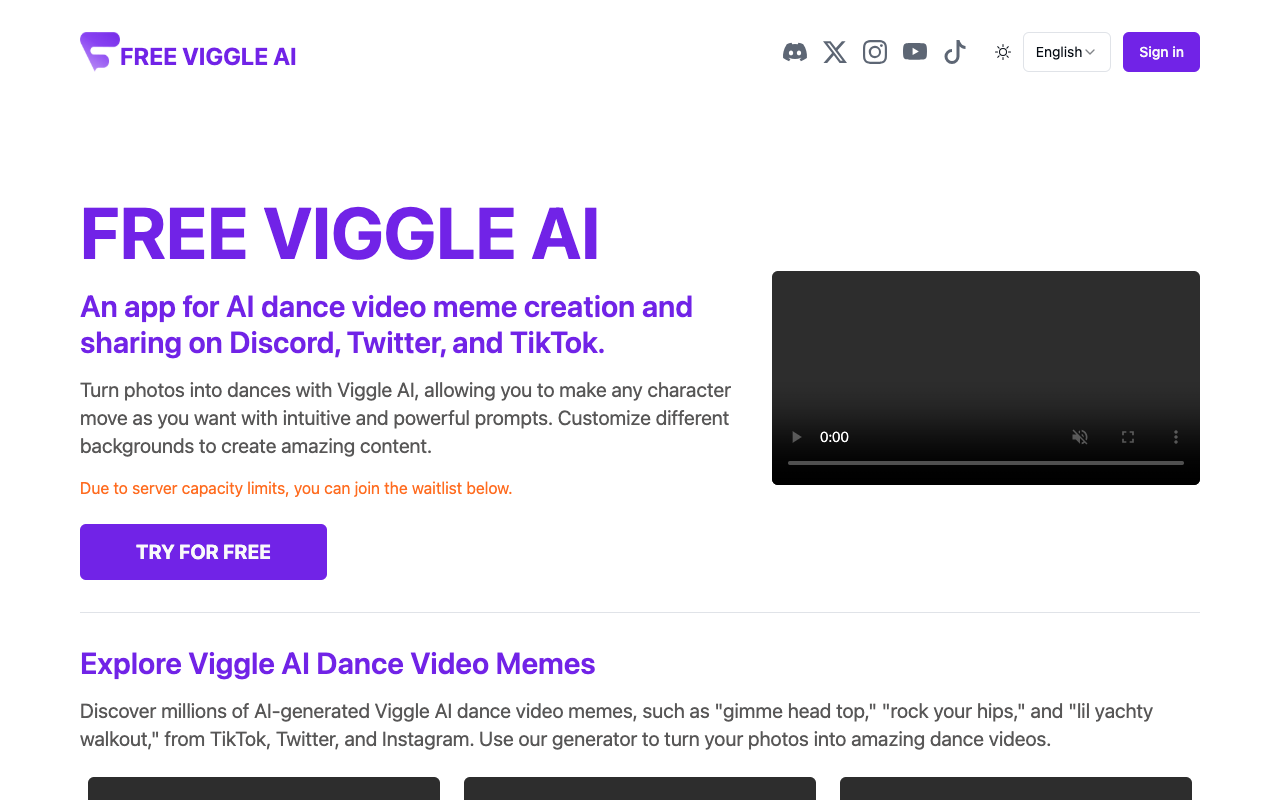Viewport: 1280px width, 800px height.
Task: Toggle light/dark mode with the sun icon
Action: [1002, 52]
